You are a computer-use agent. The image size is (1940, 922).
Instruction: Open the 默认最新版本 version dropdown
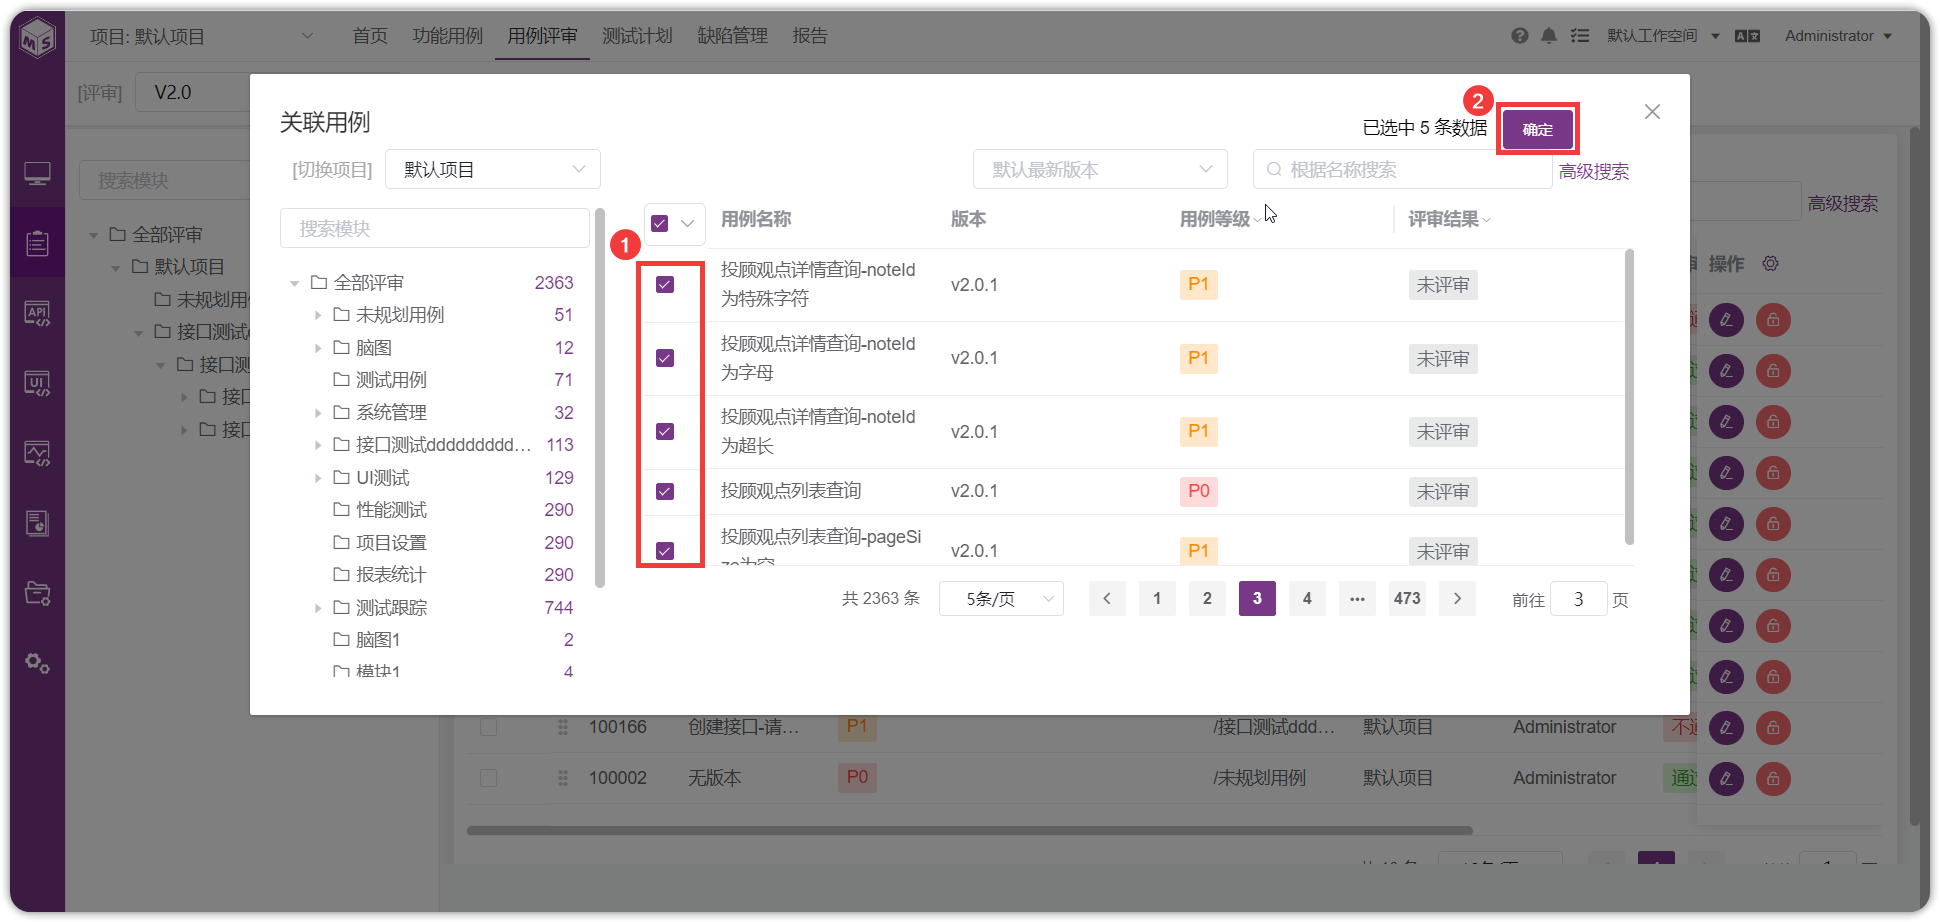pyautogui.click(x=1100, y=169)
